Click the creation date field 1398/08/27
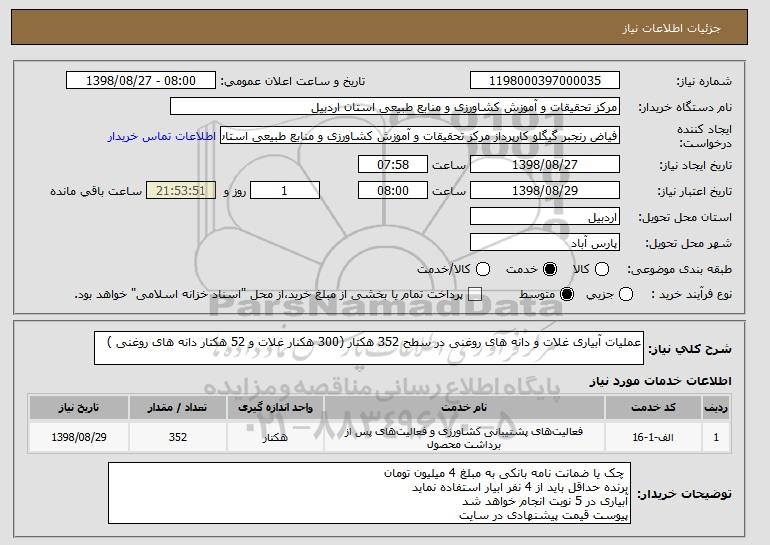This screenshot has height=545, width=770. (545, 164)
